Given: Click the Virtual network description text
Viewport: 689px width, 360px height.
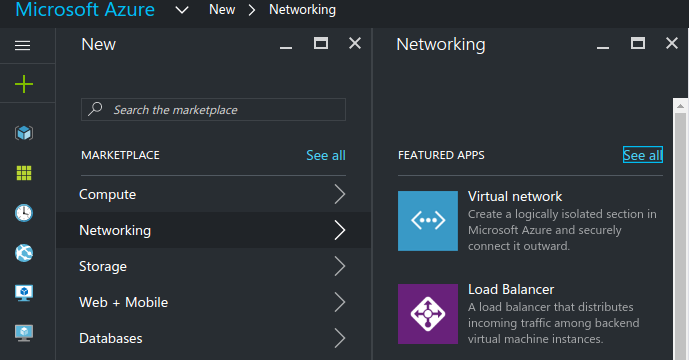Looking at the screenshot, I should pyautogui.click(x=562, y=230).
